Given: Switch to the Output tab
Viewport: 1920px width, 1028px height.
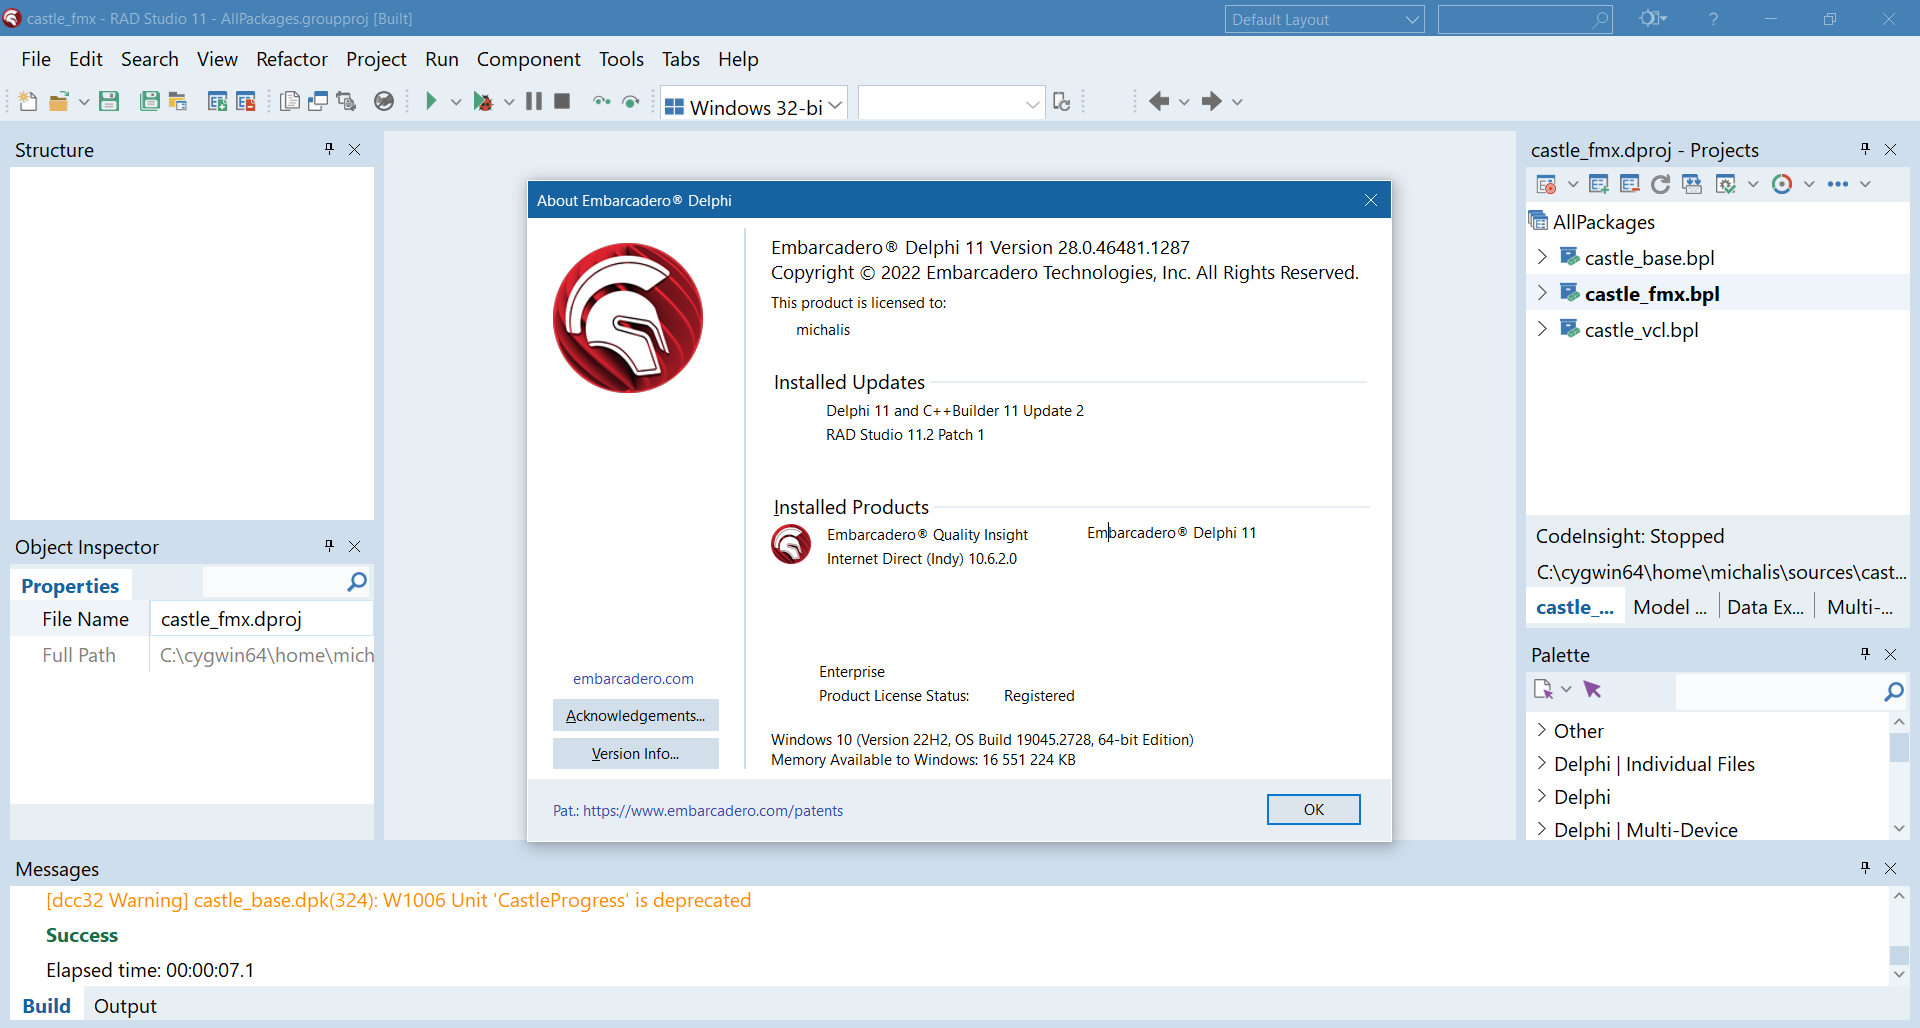Looking at the screenshot, I should 124,1006.
